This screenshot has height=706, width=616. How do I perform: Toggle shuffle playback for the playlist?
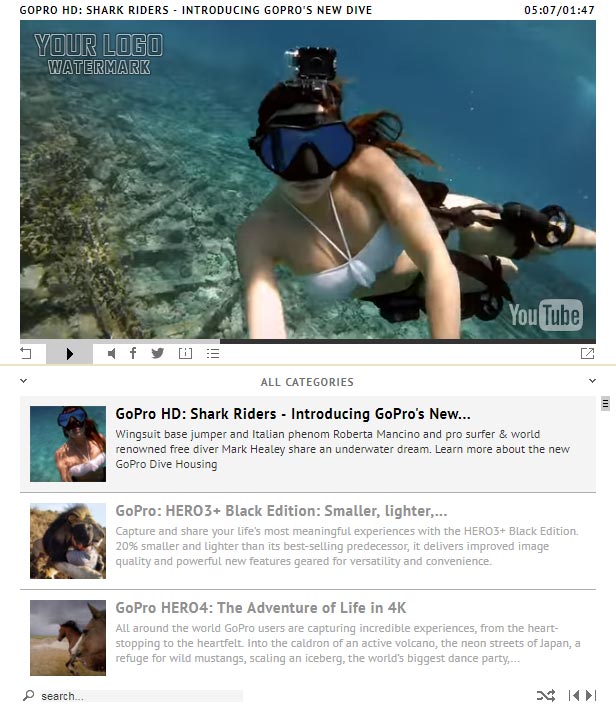[x=545, y=695]
